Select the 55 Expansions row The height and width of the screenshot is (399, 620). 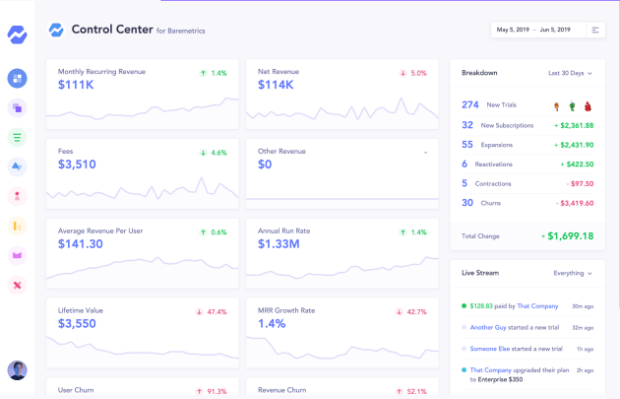click(527, 145)
